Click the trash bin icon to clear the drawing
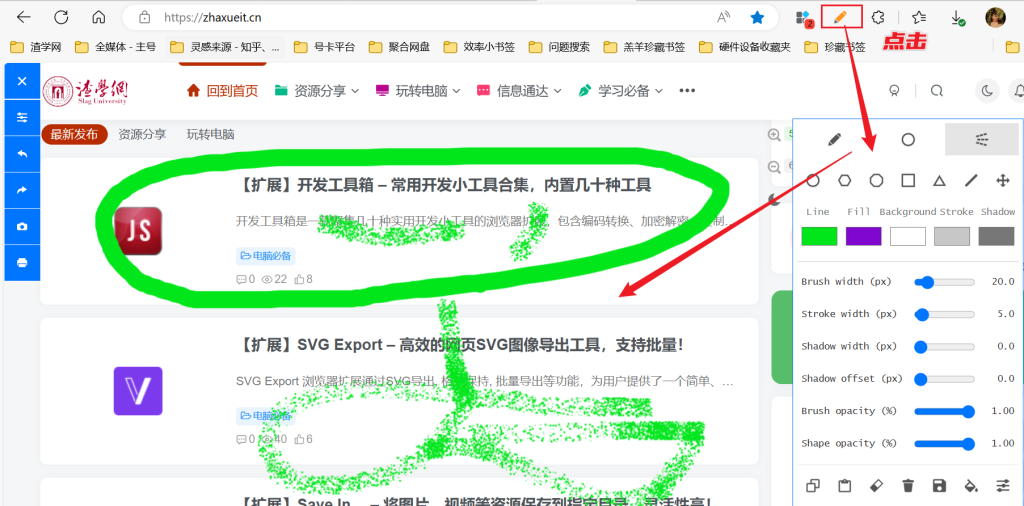 coord(908,486)
